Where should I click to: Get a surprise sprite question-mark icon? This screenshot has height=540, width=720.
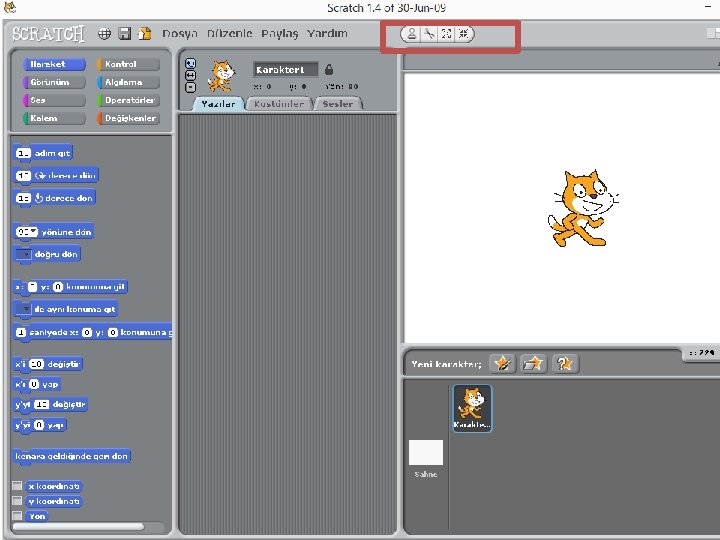coord(564,364)
